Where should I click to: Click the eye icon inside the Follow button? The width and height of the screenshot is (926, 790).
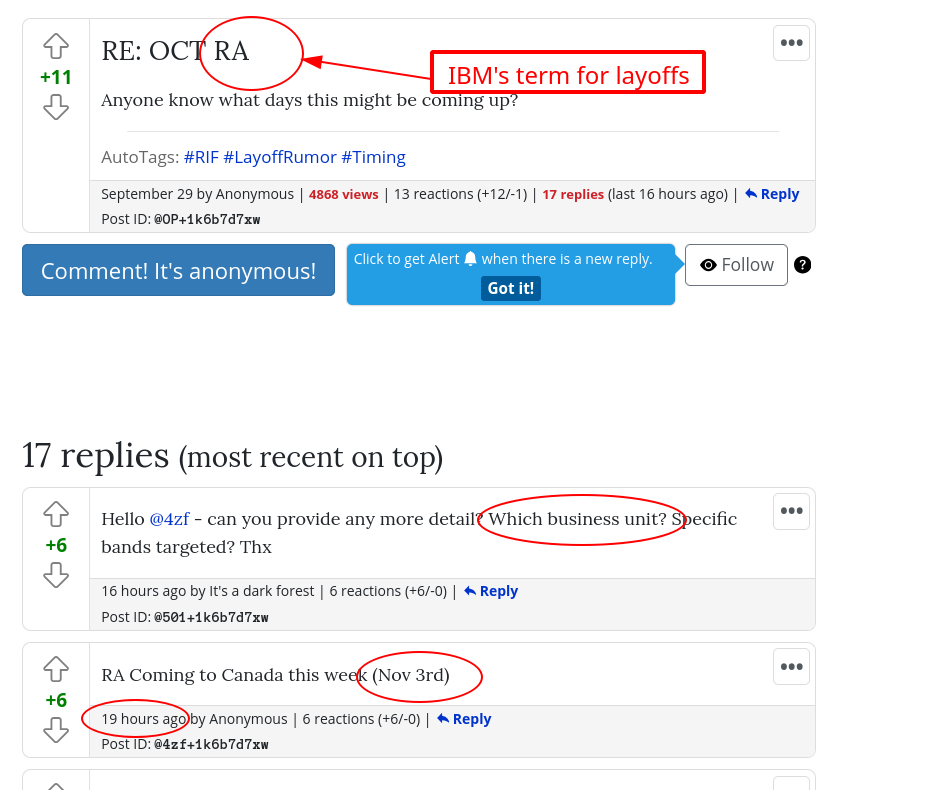pos(709,265)
